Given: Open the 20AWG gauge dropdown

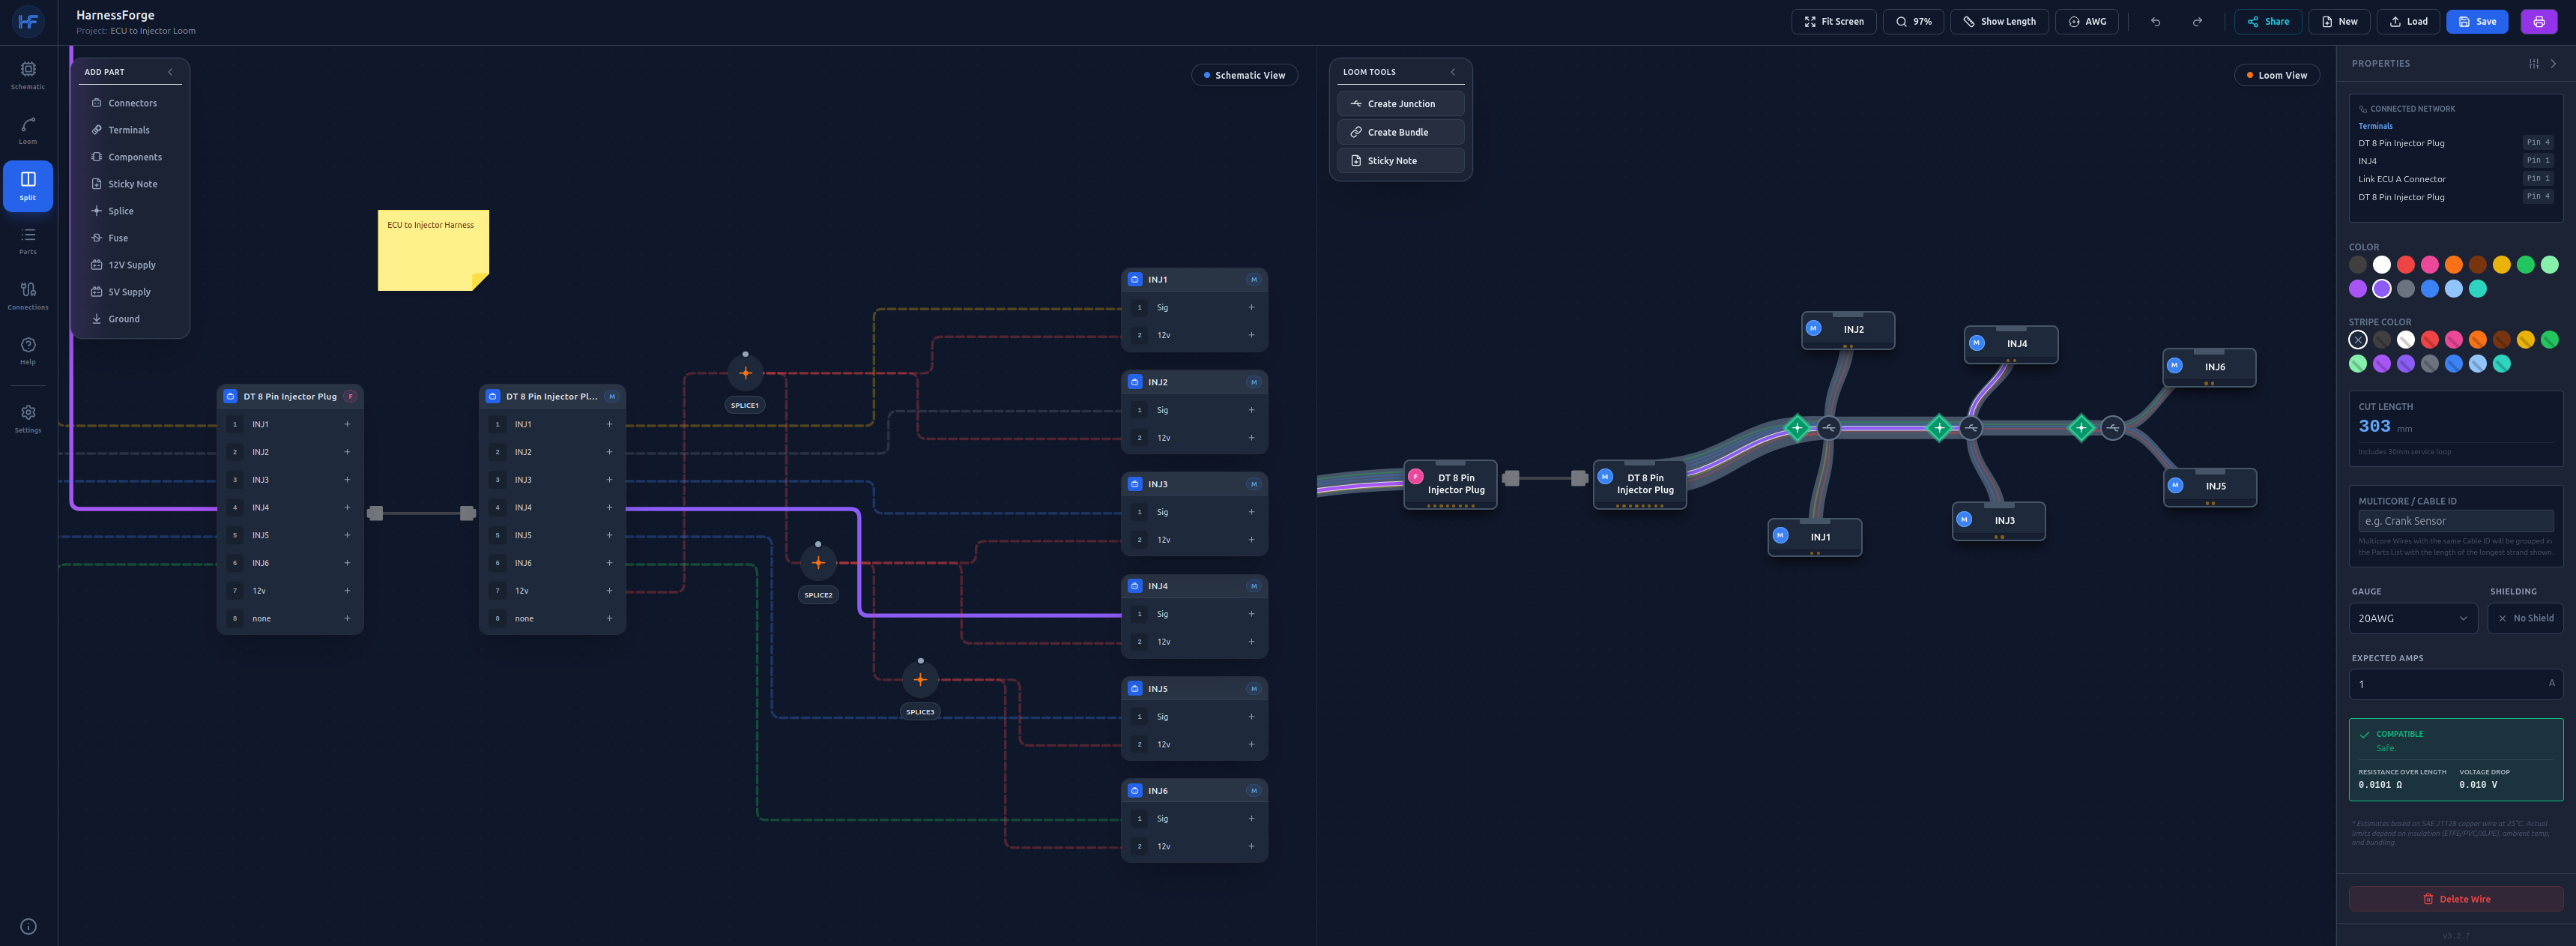Looking at the screenshot, I should 2412,618.
